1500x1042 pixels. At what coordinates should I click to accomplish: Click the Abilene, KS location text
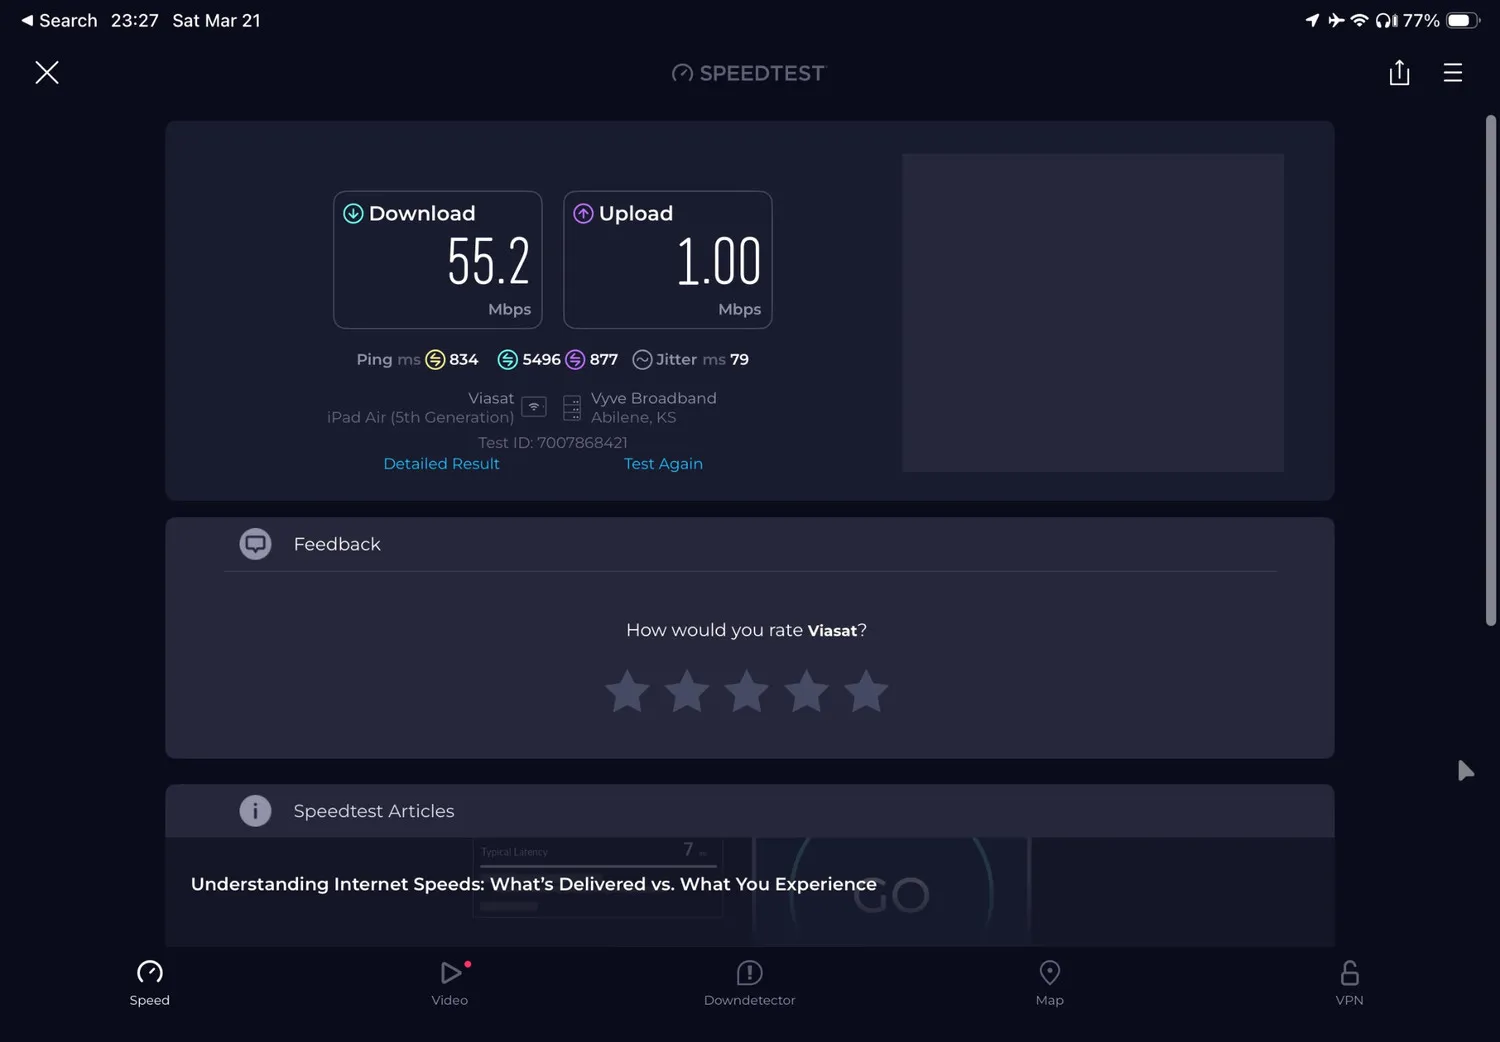tap(634, 418)
